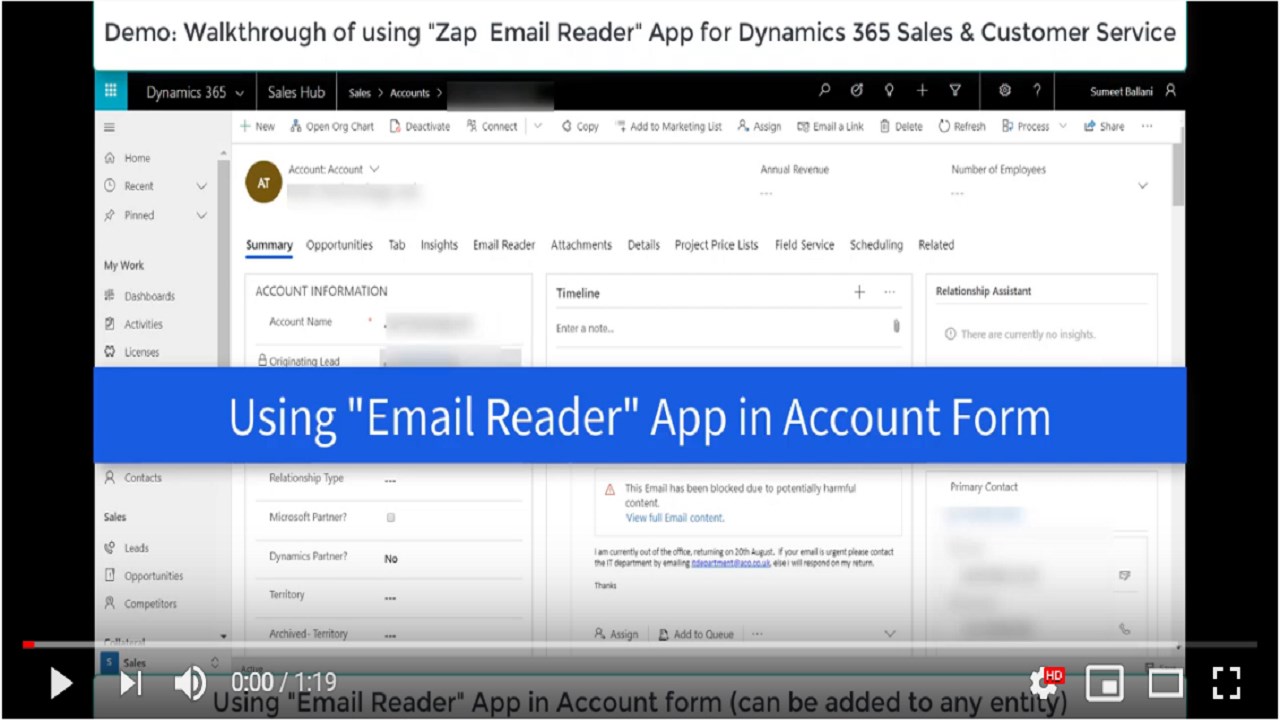
Task: Open help question mark
Action: point(1037,91)
